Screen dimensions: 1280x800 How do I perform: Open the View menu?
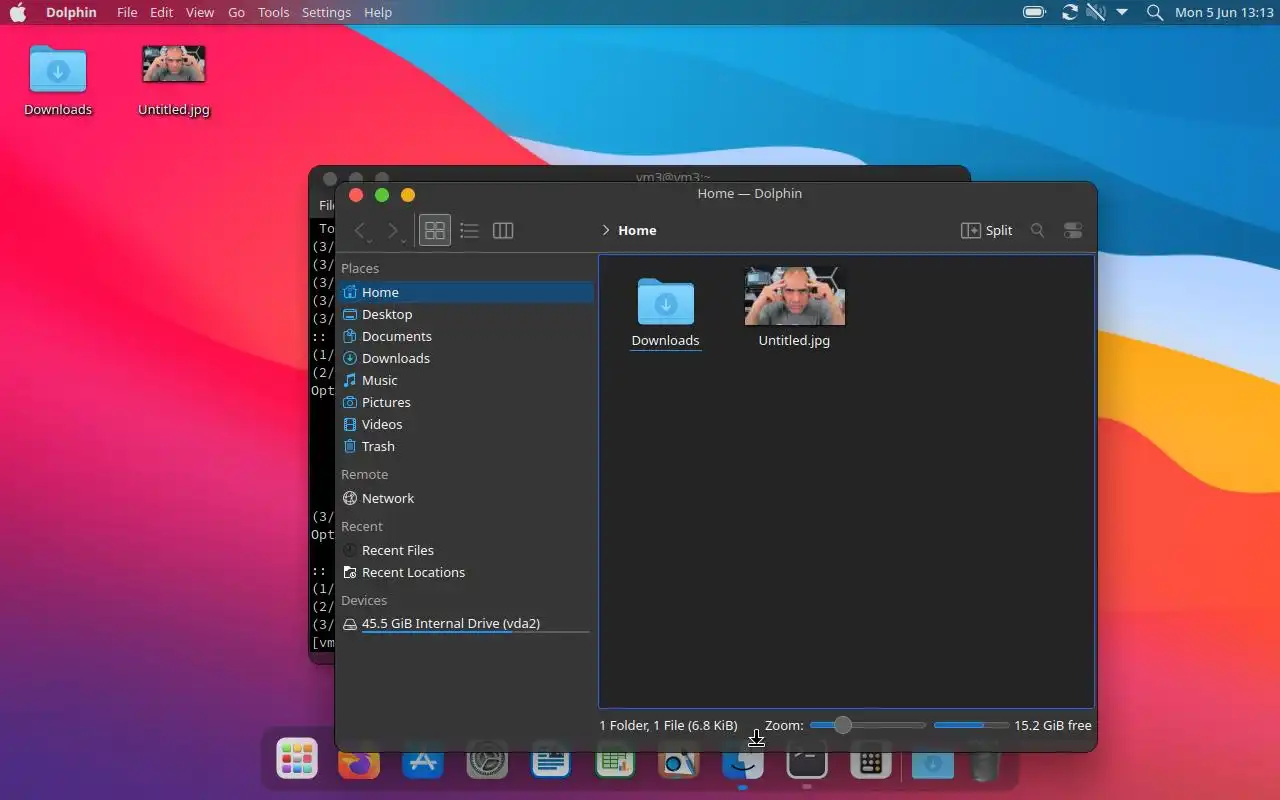[x=200, y=12]
